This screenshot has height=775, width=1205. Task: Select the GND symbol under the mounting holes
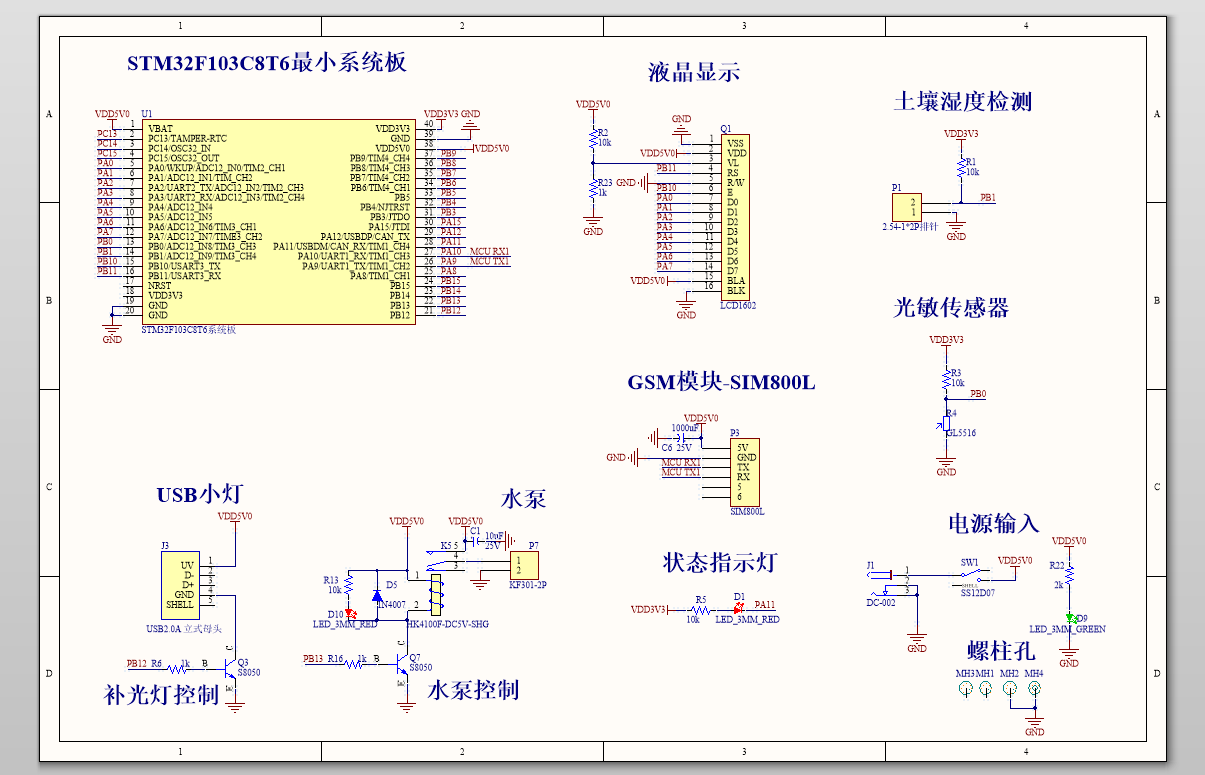click(1034, 724)
